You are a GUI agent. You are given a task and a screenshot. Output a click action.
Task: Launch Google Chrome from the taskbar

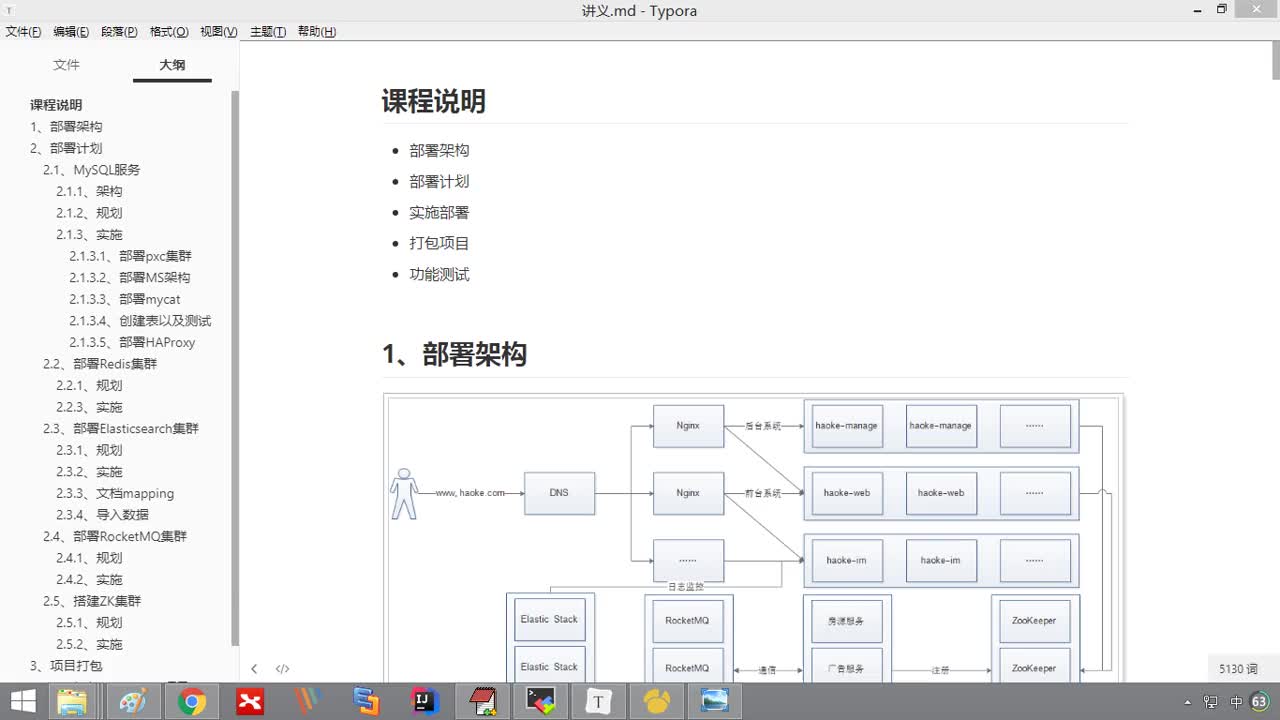[192, 702]
